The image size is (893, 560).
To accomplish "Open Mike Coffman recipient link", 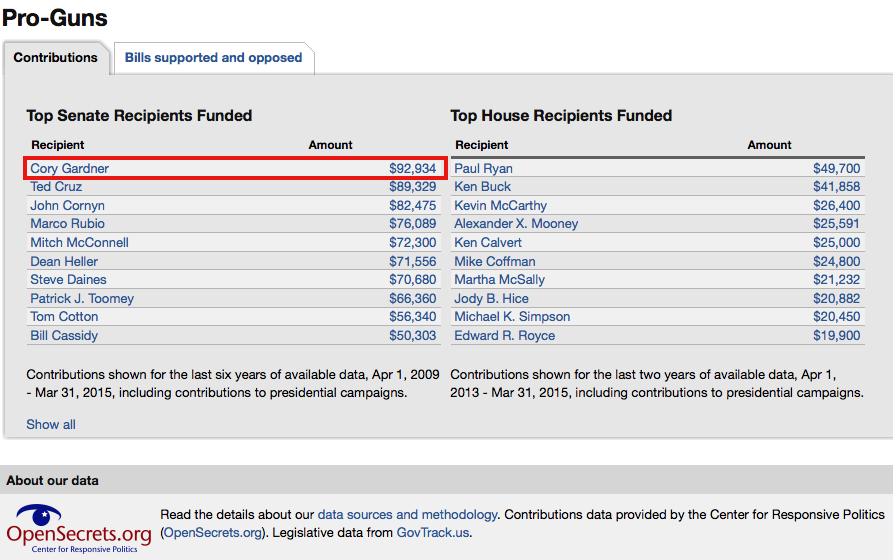I will [494, 261].
